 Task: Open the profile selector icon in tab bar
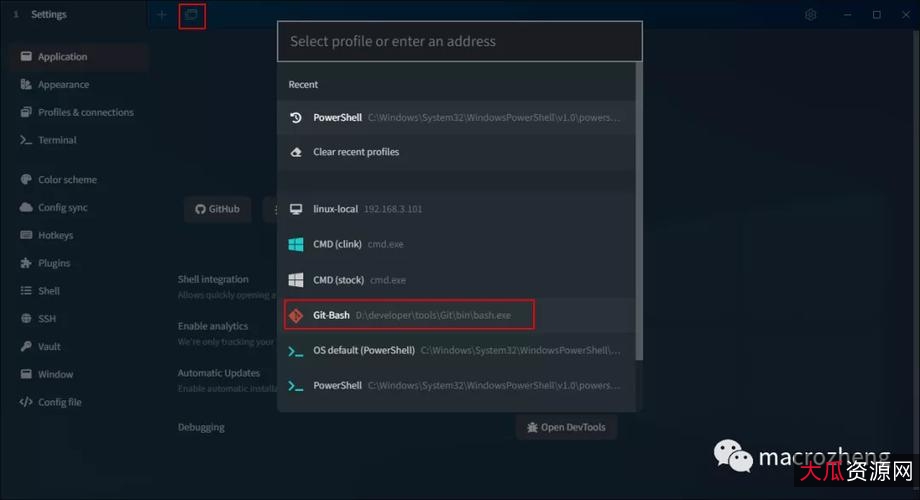click(x=192, y=15)
